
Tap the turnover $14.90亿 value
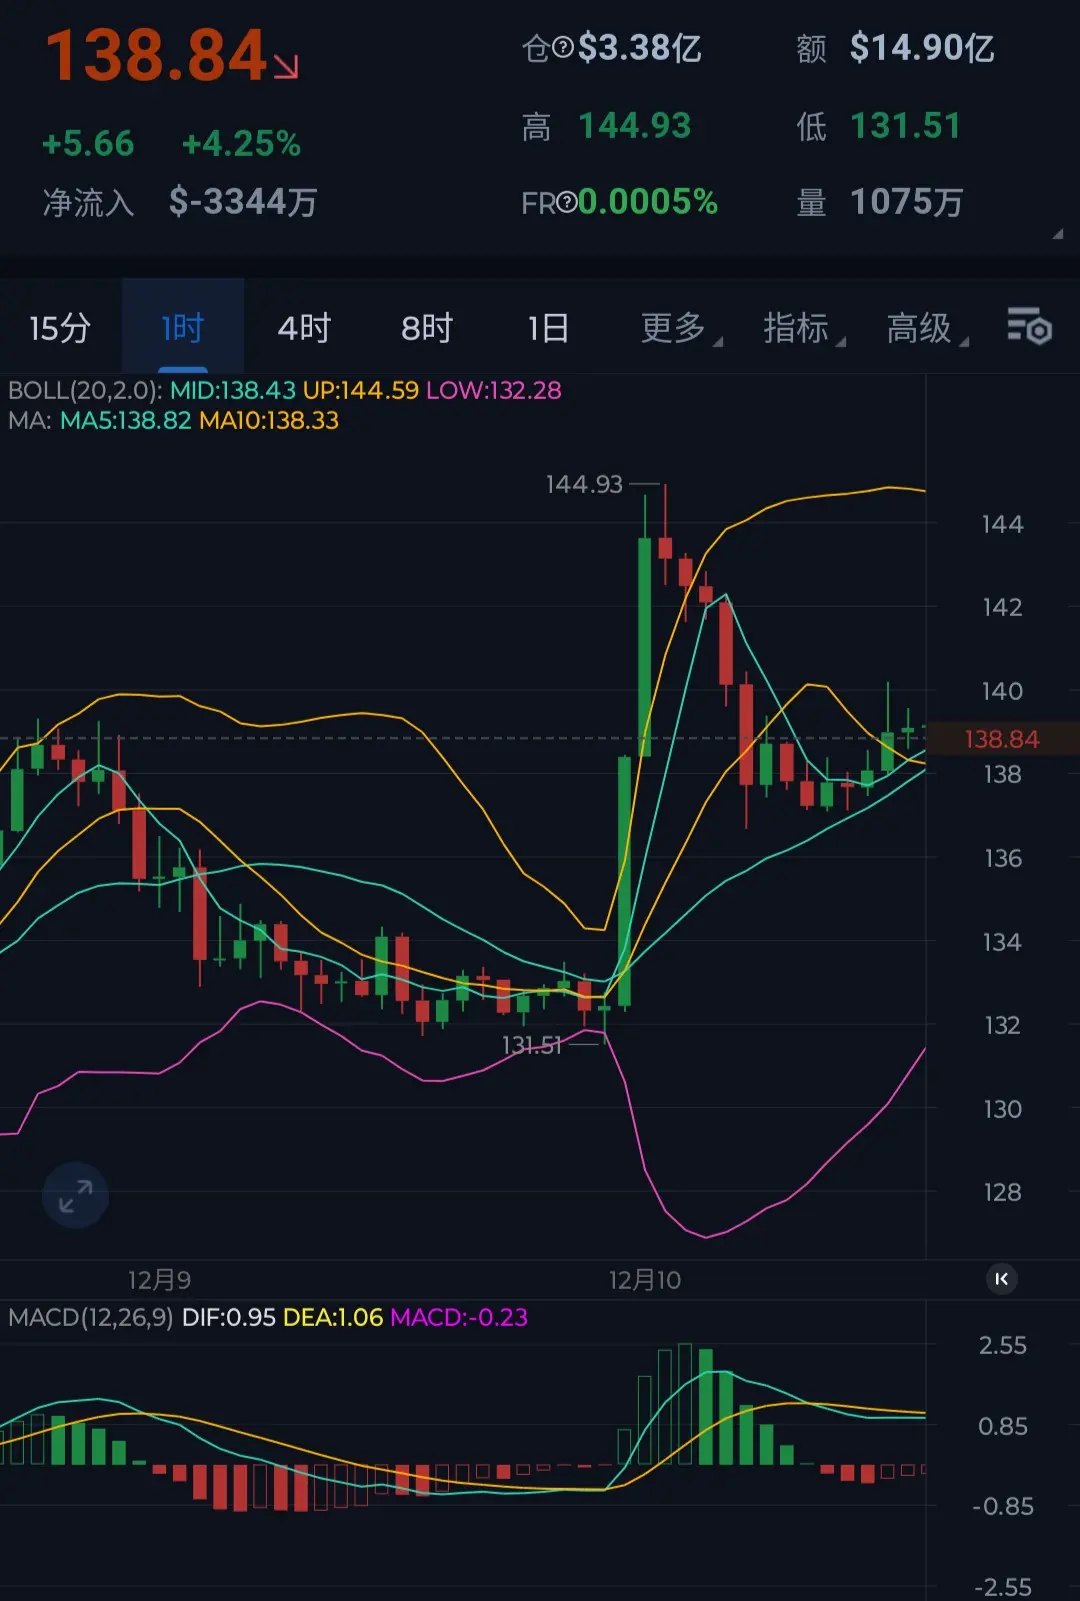pos(922,47)
